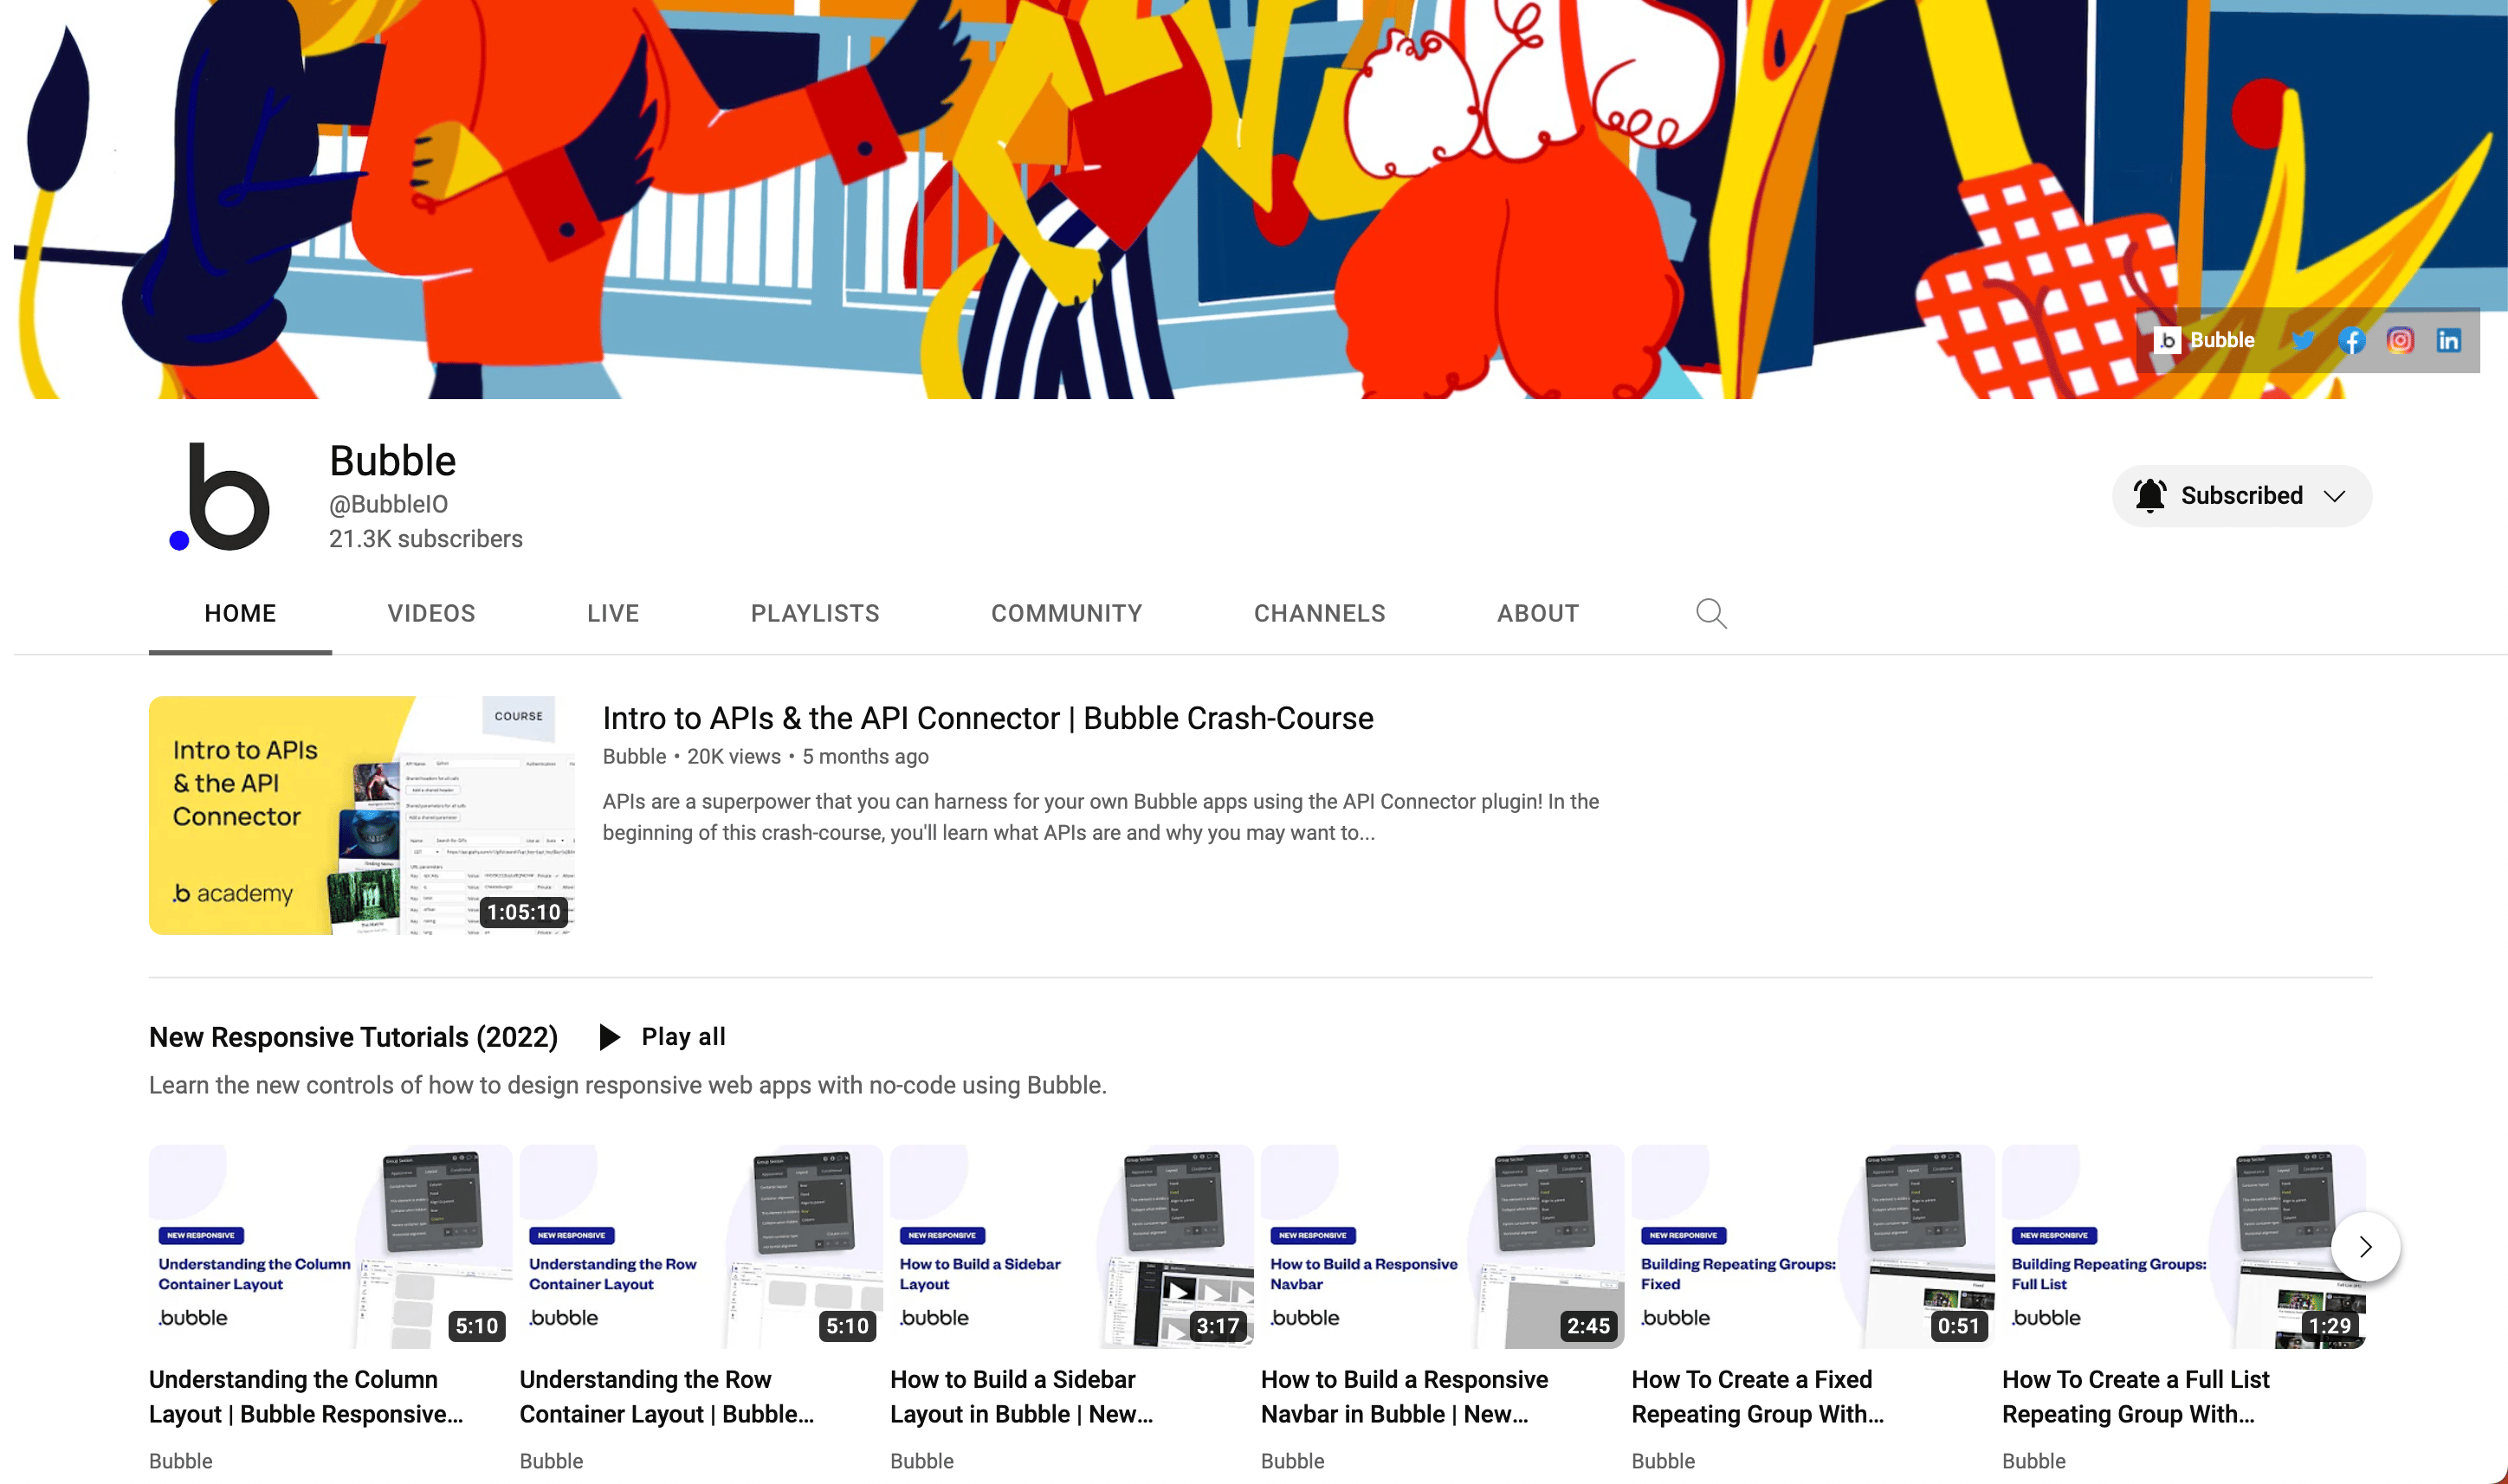Open the New Responsive Tutorials (2022) playlist title
Viewport: 2508px width, 1484px height.
pyautogui.click(x=353, y=1037)
